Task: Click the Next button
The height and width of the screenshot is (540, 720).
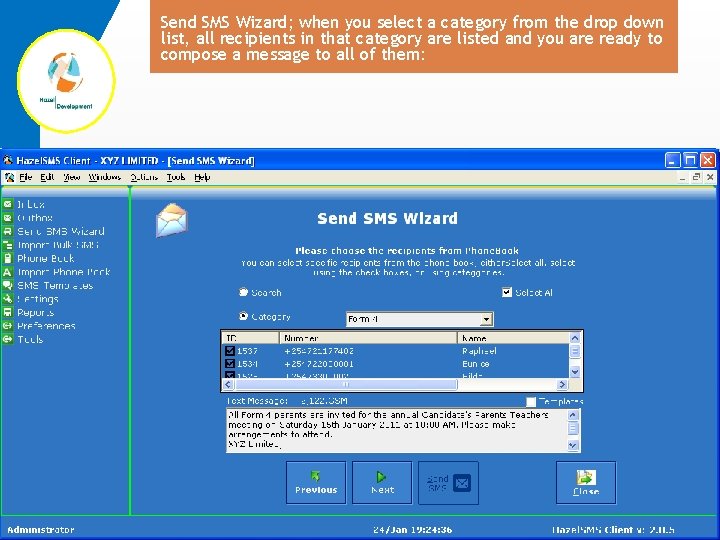Action: pos(382,483)
